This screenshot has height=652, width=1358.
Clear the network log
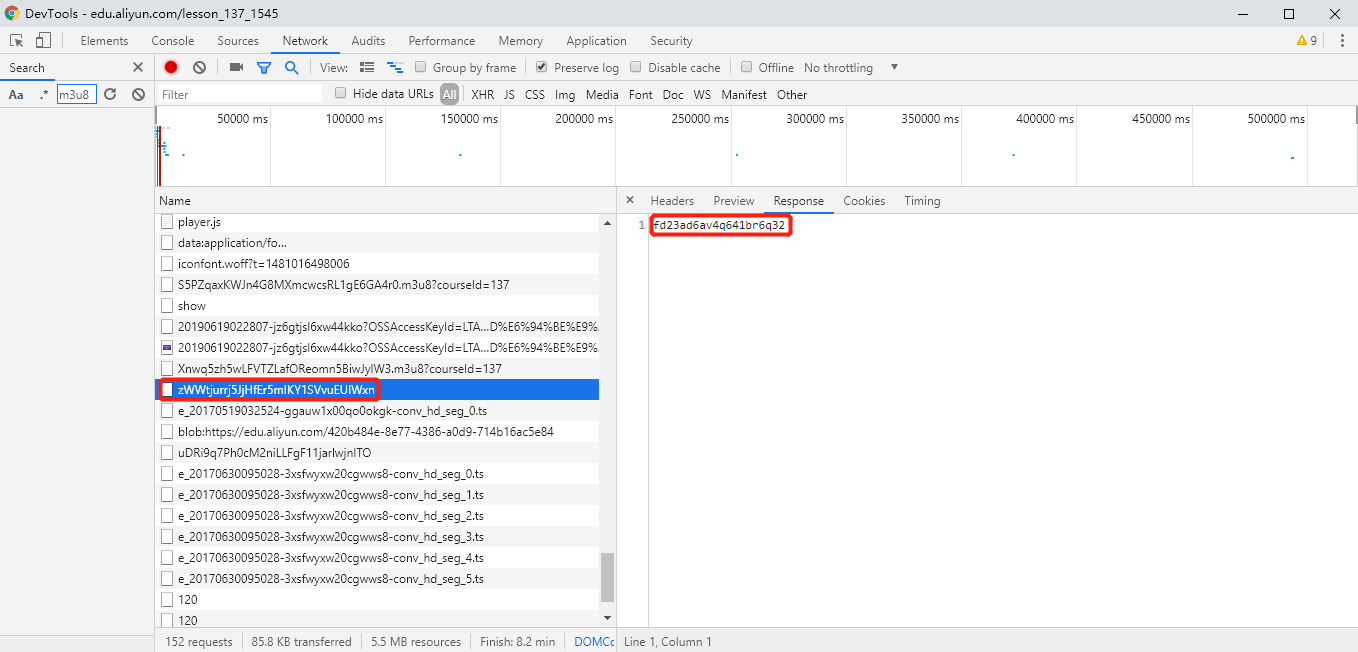[x=199, y=67]
